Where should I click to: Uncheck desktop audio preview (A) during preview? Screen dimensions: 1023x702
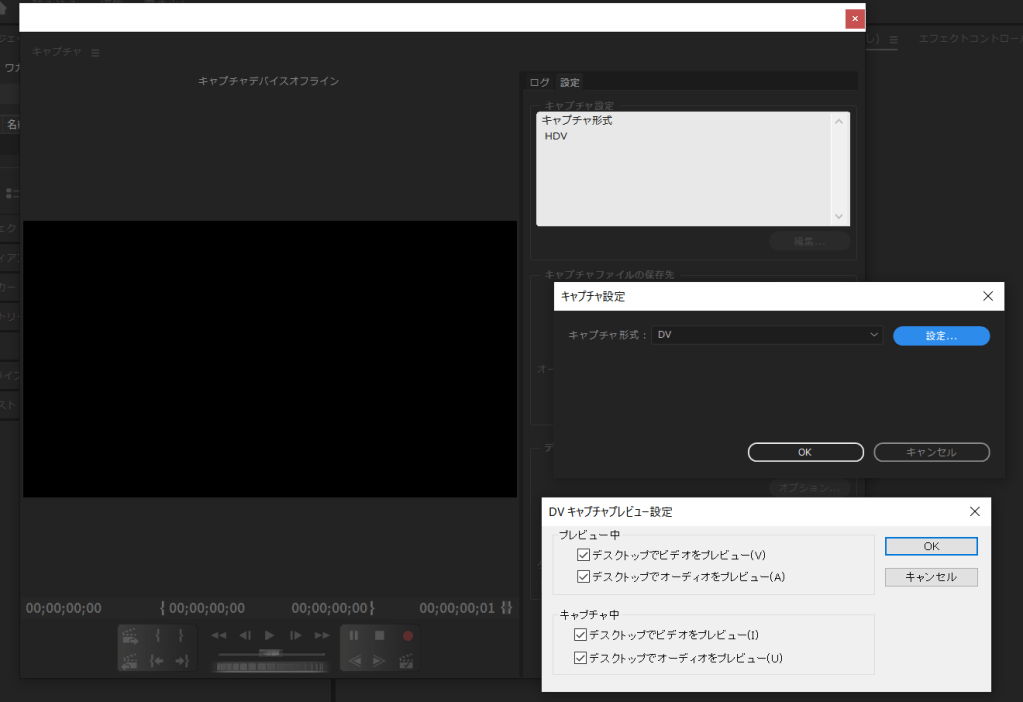(583, 577)
